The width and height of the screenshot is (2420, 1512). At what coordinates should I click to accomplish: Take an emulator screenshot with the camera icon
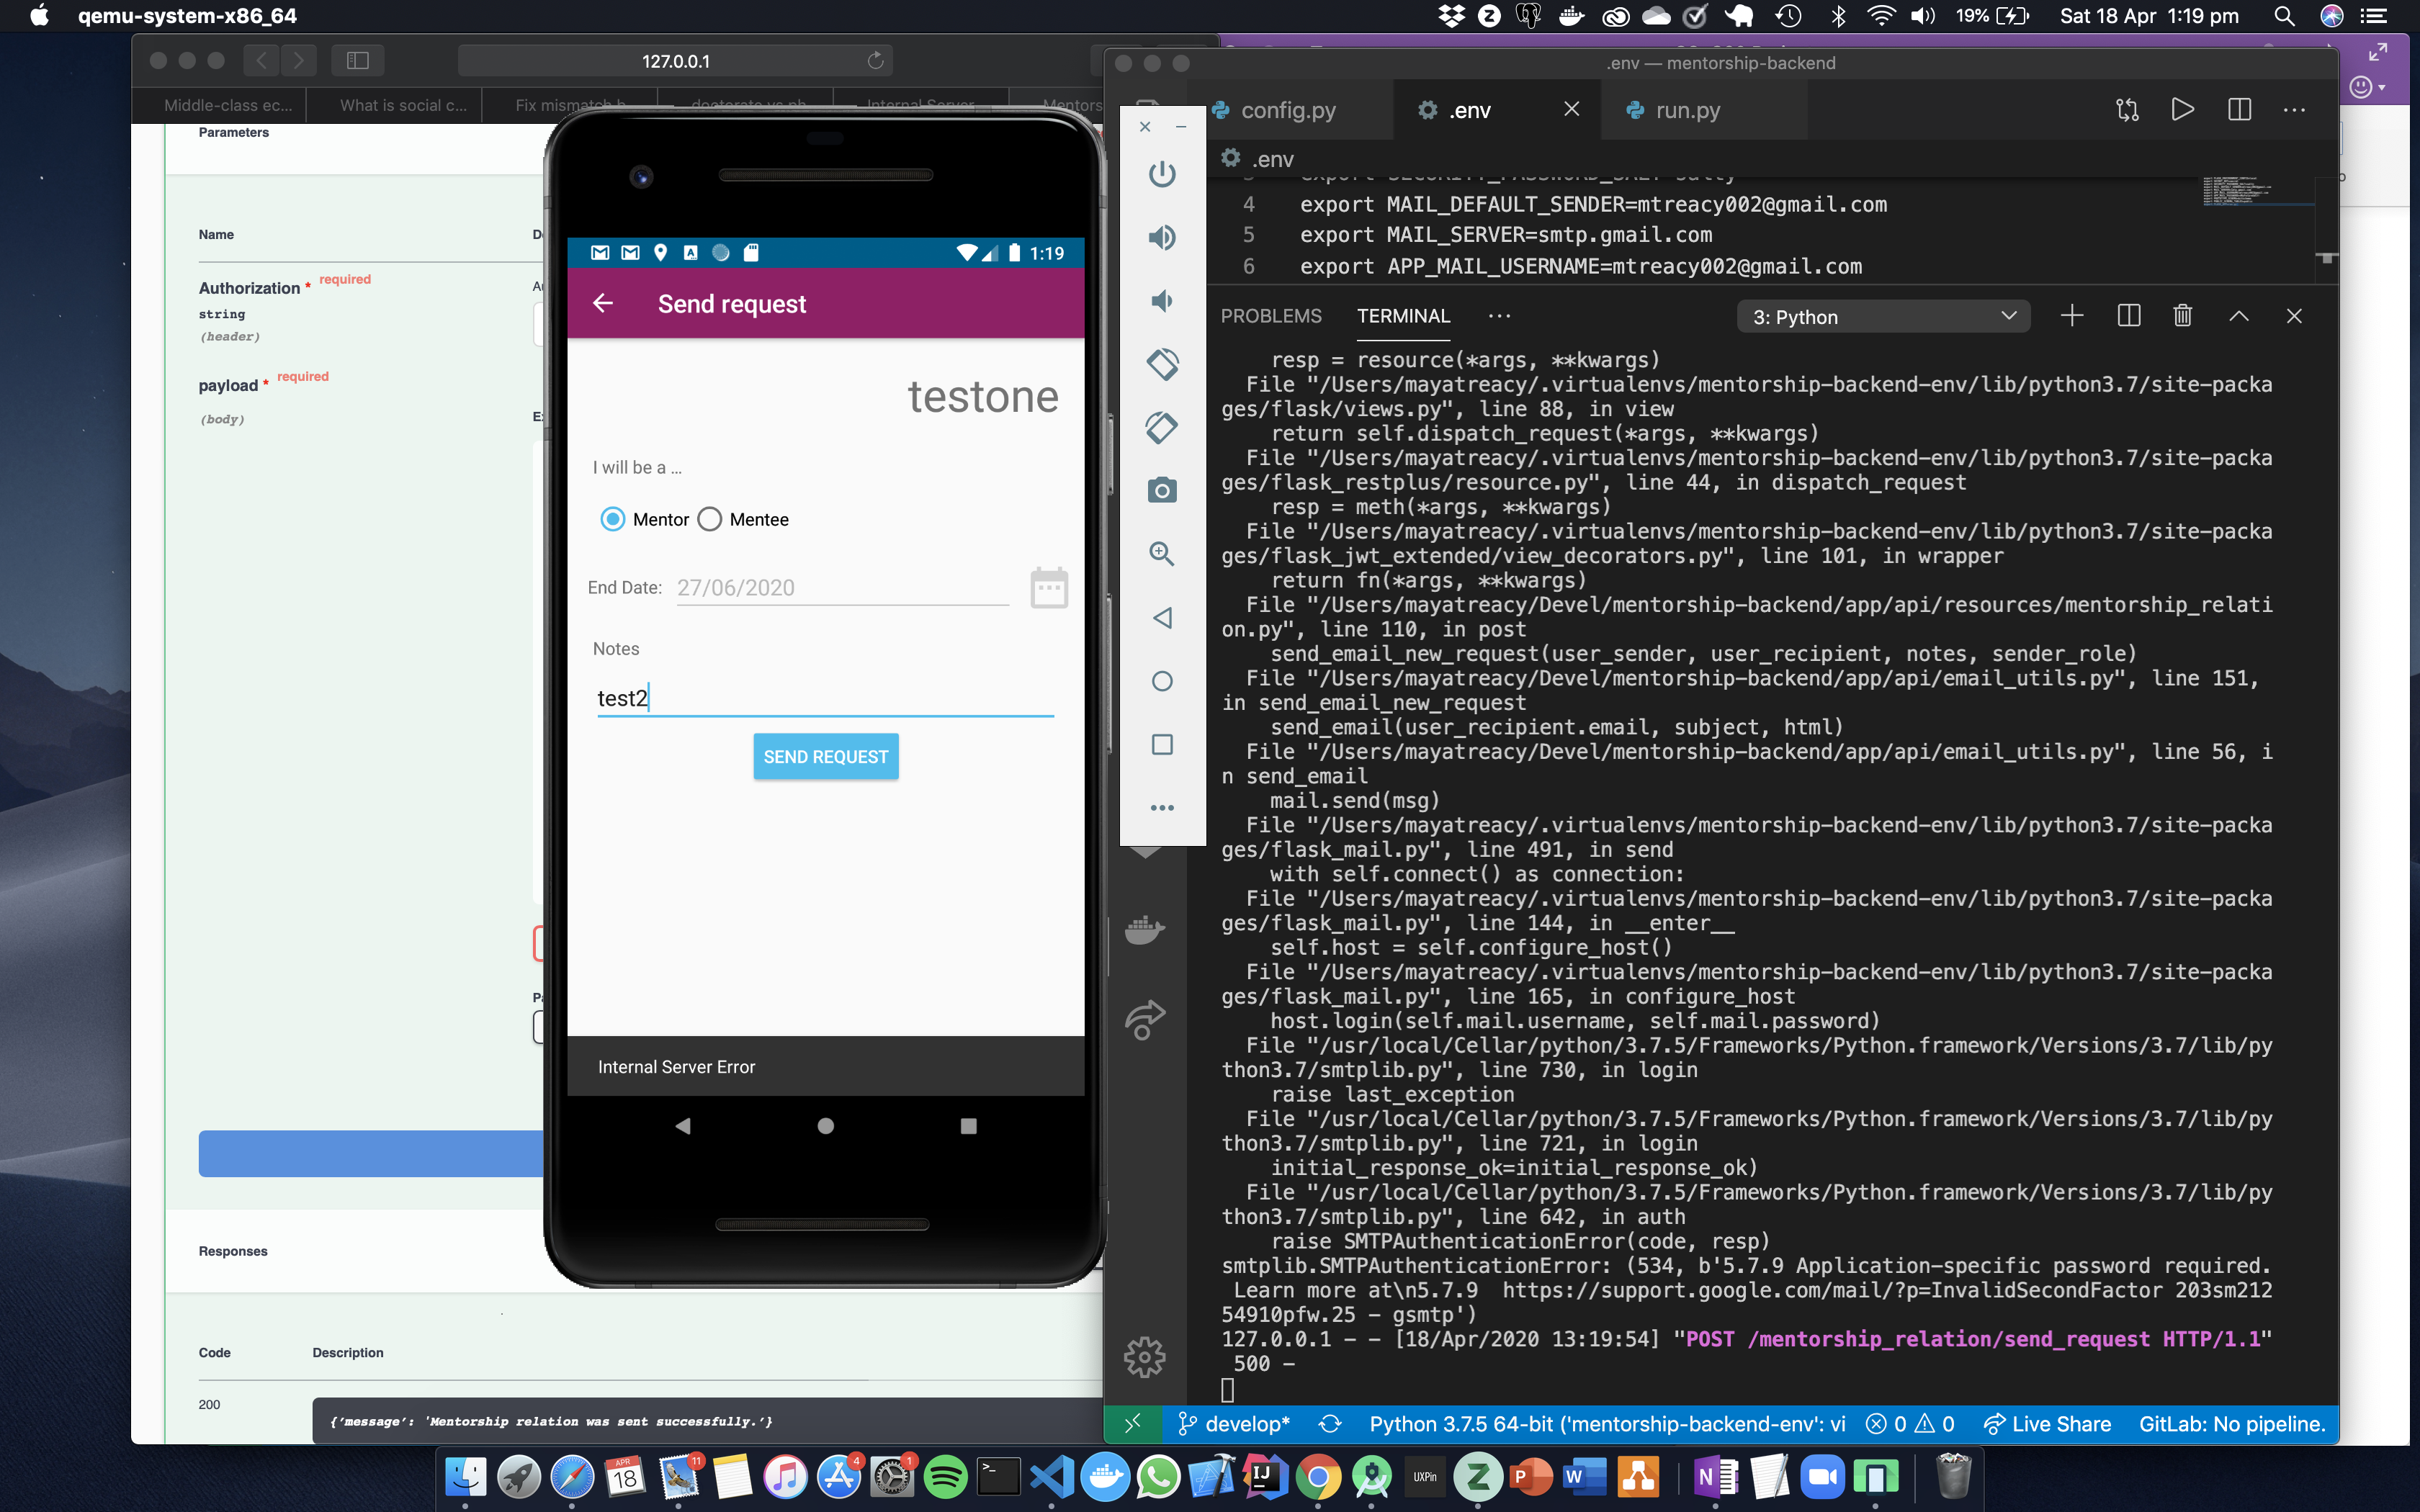pos(1161,491)
